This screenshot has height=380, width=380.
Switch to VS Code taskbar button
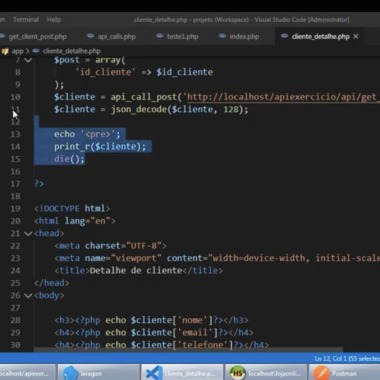coord(182,373)
